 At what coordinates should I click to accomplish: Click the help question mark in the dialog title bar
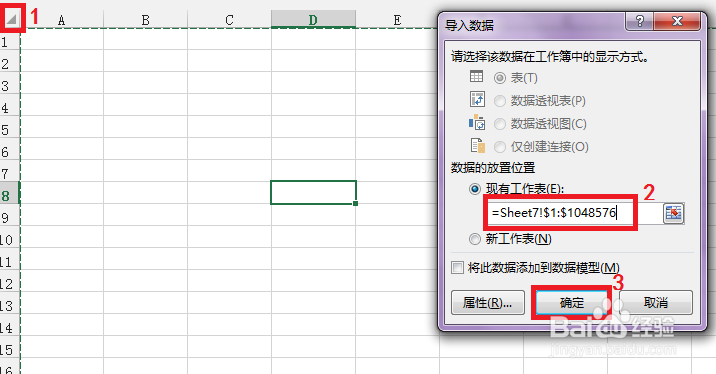coord(639,21)
